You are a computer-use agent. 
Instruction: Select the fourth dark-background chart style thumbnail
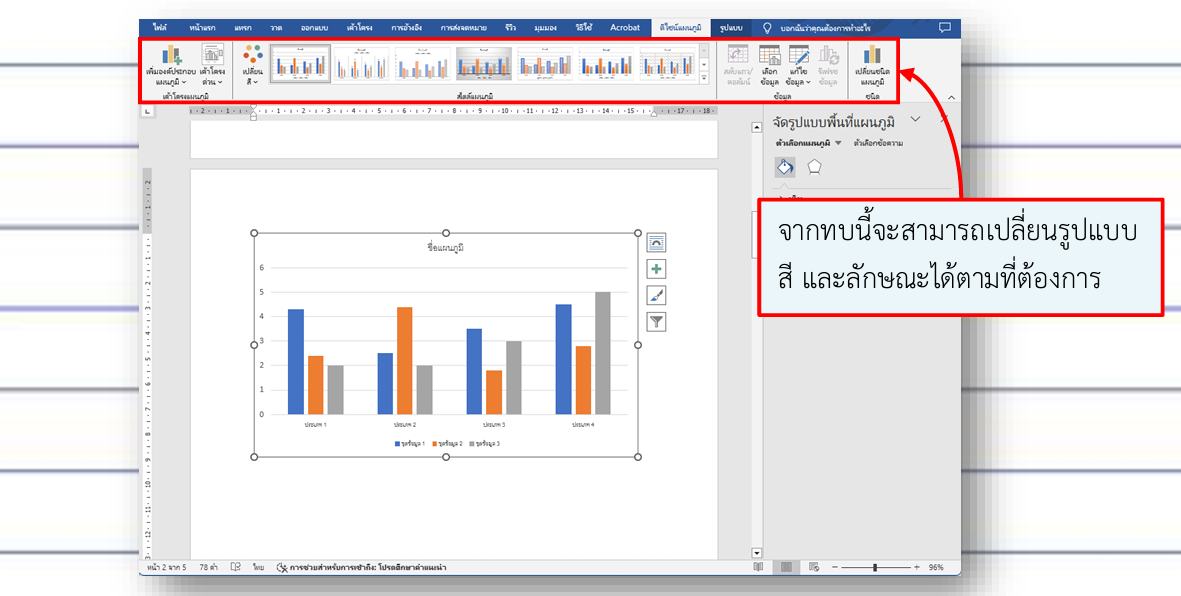485,64
